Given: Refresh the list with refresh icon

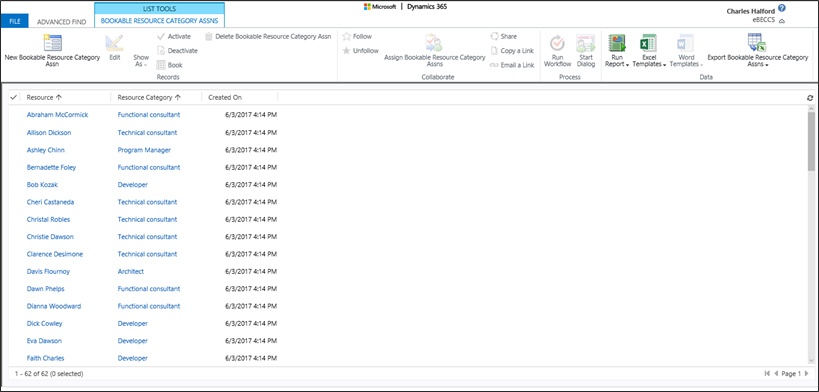Looking at the screenshot, I should (810, 98).
